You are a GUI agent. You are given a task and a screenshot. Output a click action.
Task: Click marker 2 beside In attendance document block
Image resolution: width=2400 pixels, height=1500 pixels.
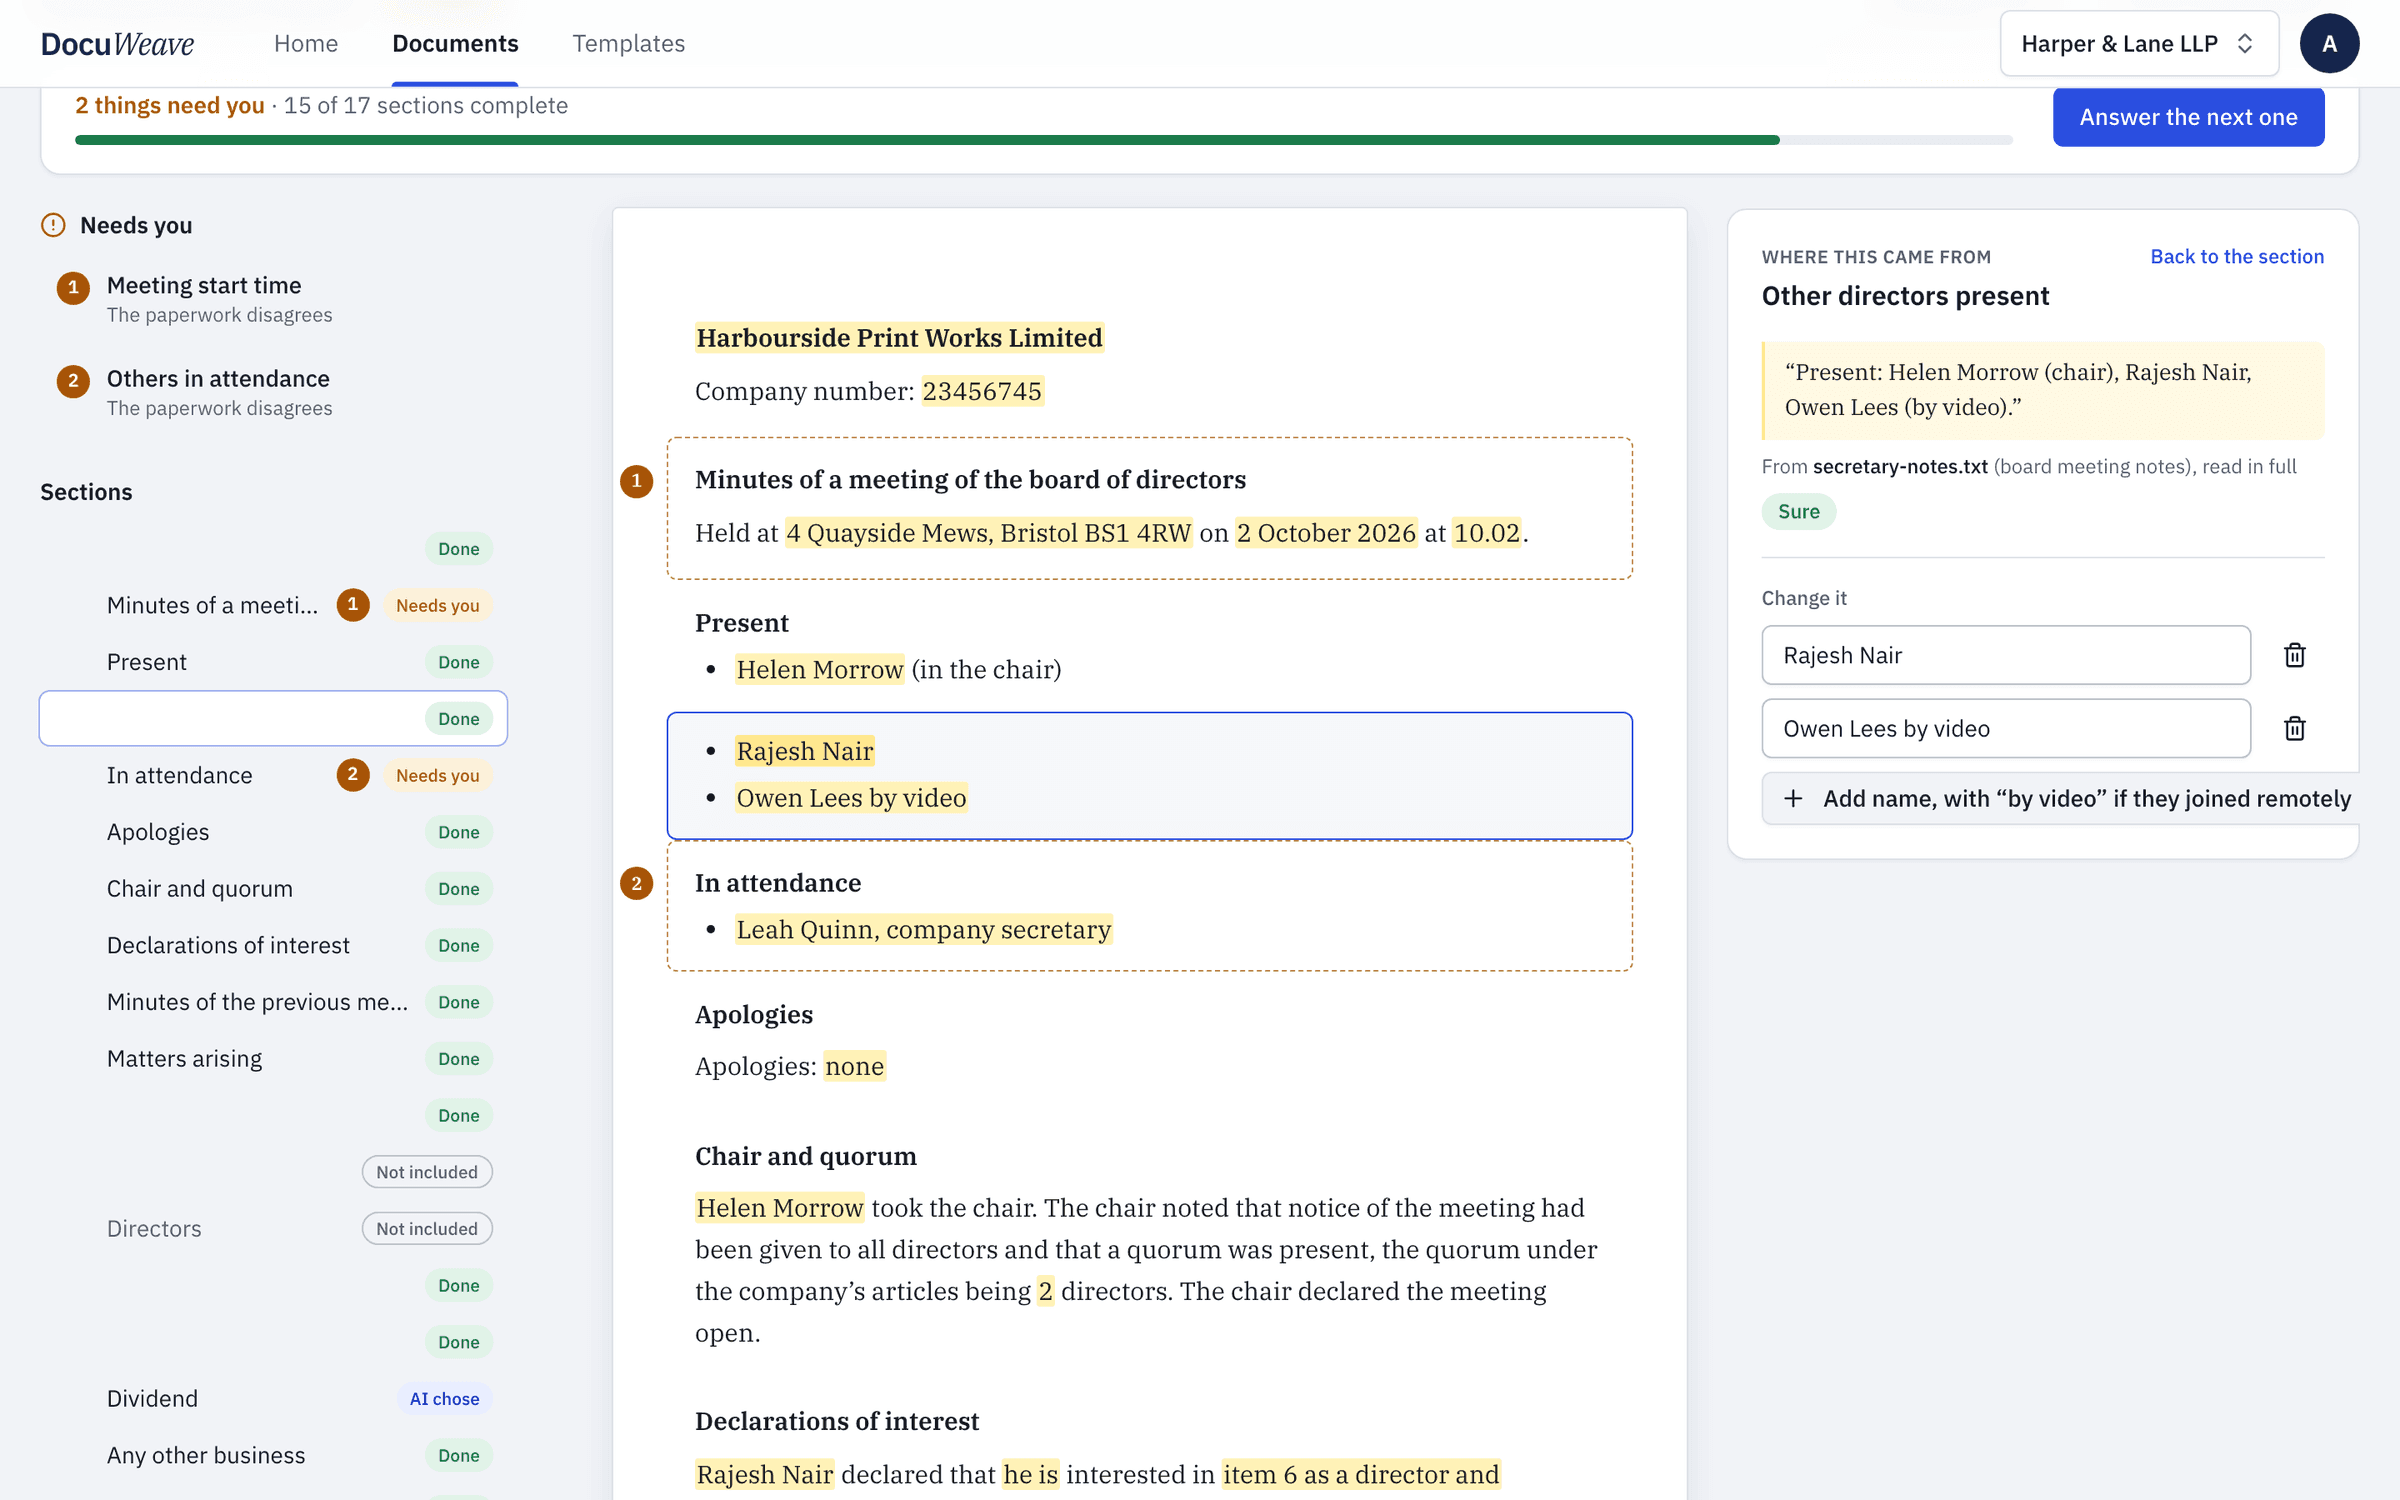tap(636, 884)
